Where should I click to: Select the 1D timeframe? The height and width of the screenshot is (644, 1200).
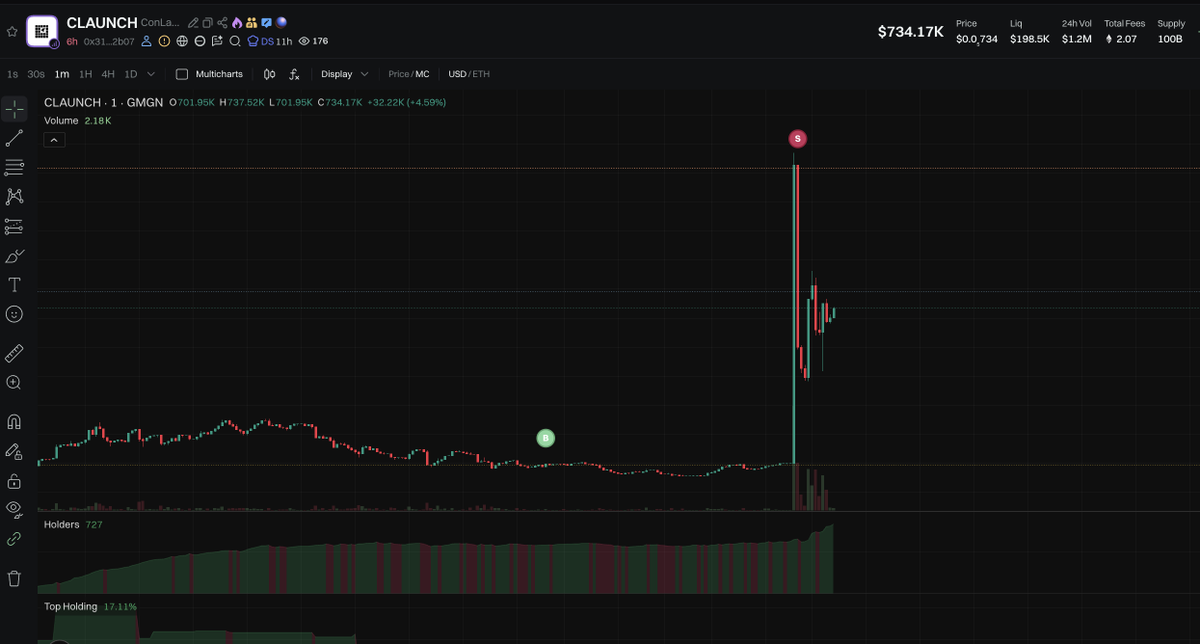coord(131,74)
